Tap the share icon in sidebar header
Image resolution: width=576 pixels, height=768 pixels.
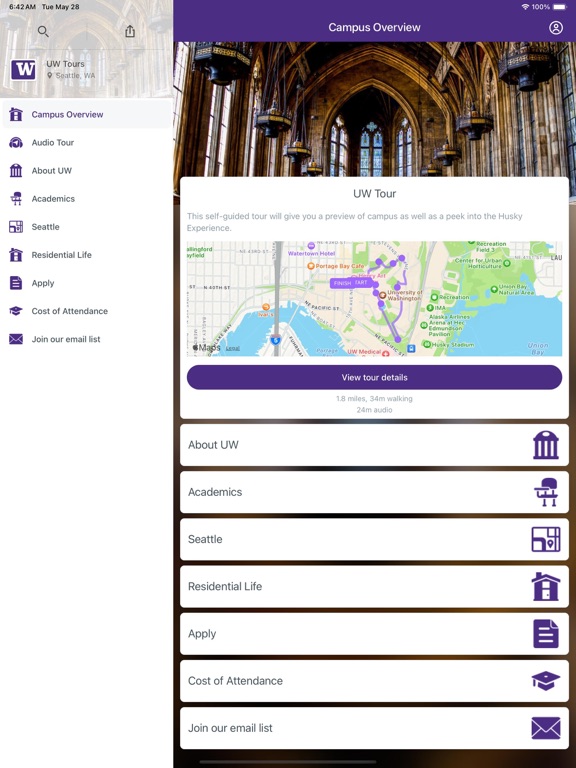tap(130, 31)
